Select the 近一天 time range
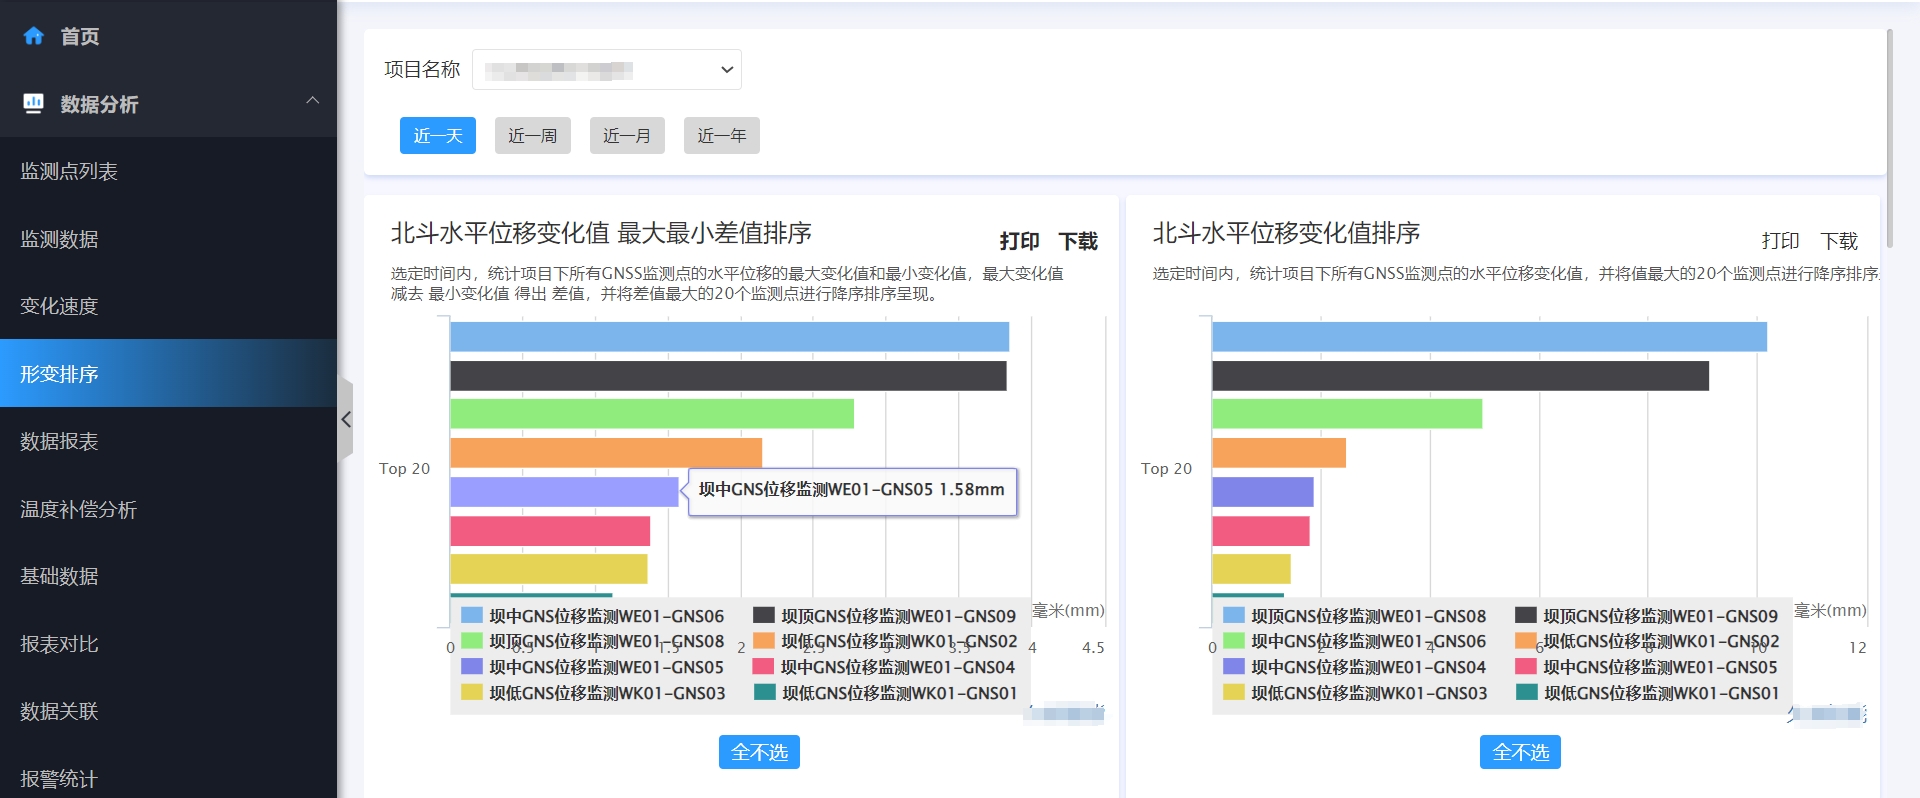 [438, 136]
